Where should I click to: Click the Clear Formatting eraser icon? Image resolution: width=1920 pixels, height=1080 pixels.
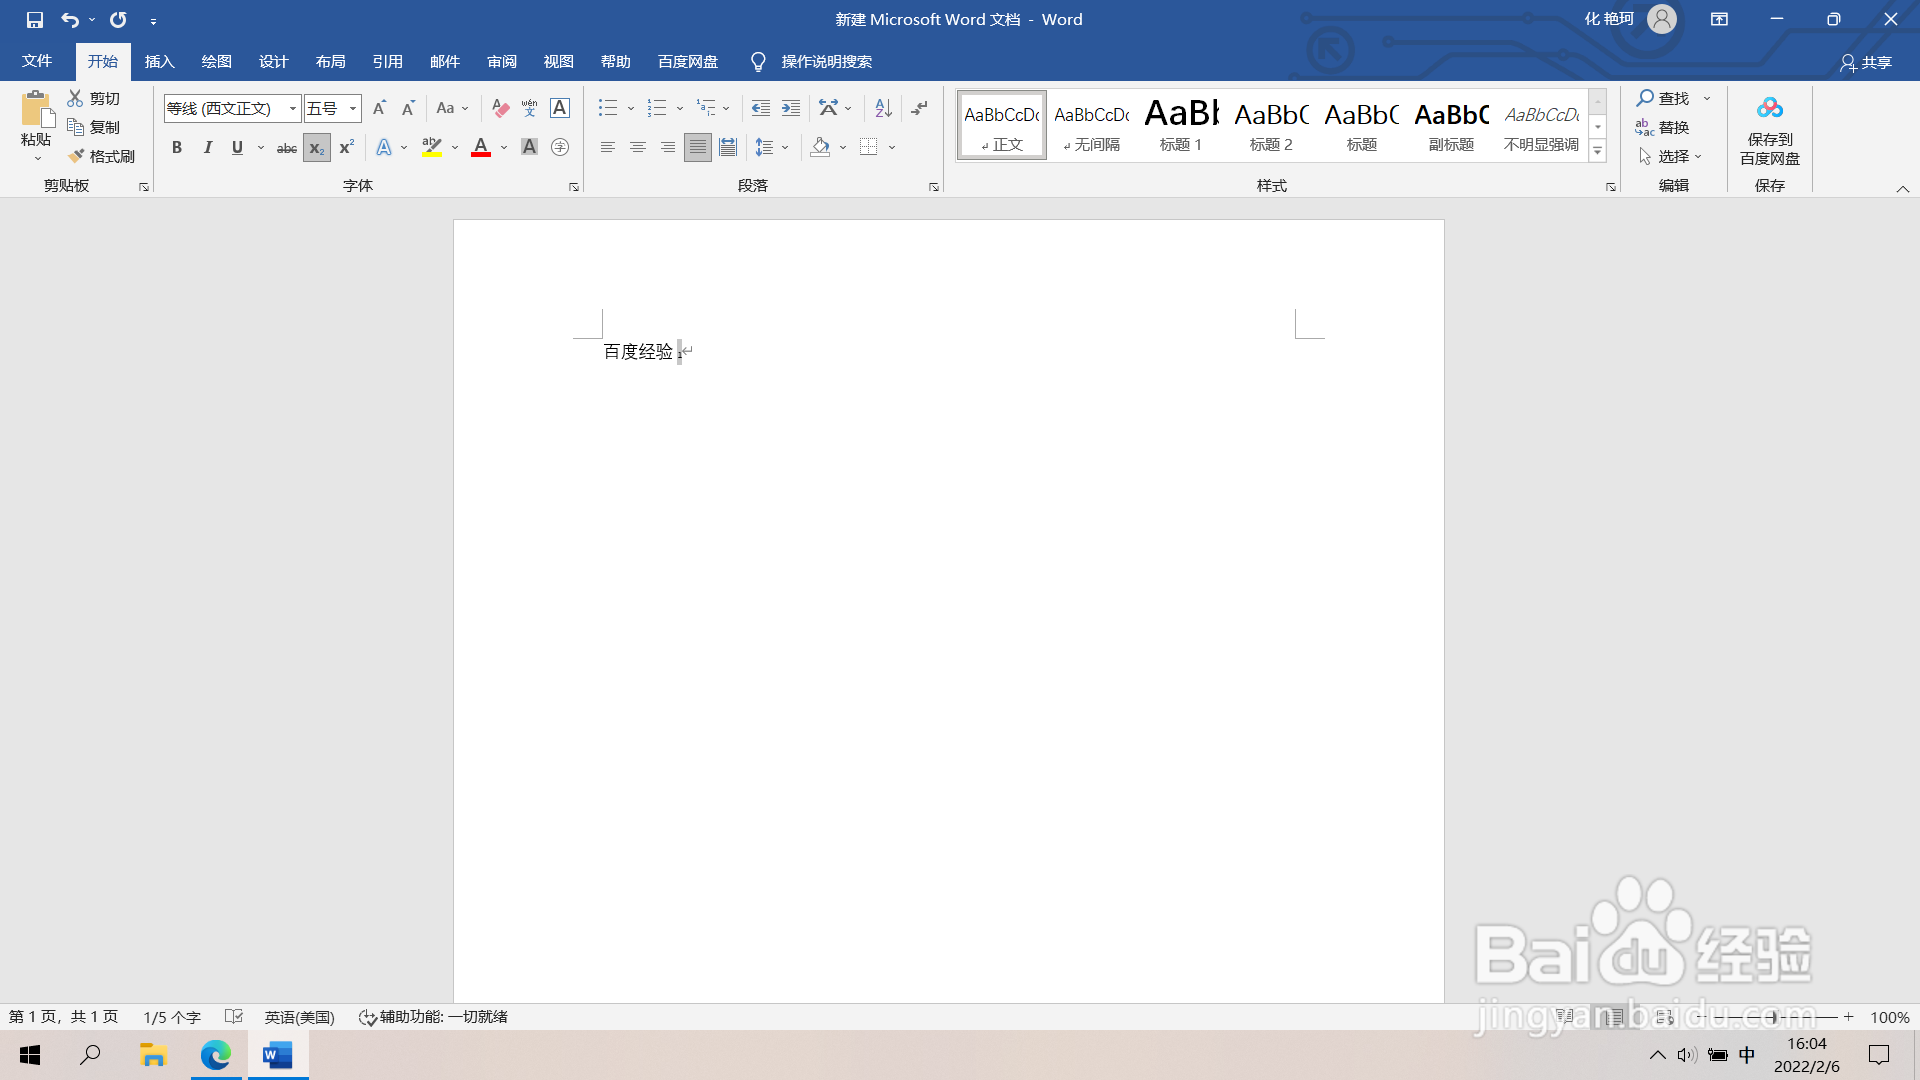coord(500,108)
